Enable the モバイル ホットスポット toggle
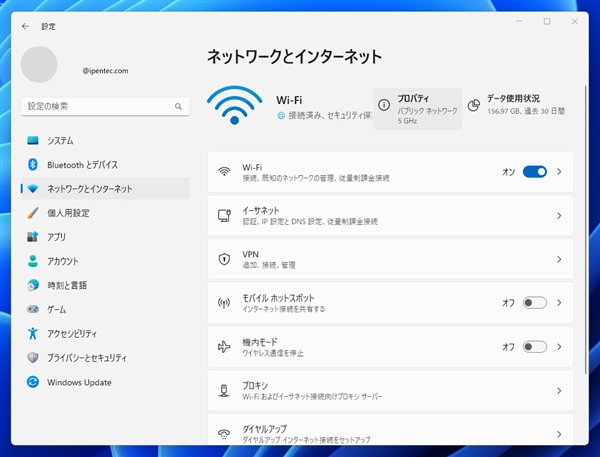 (535, 303)
